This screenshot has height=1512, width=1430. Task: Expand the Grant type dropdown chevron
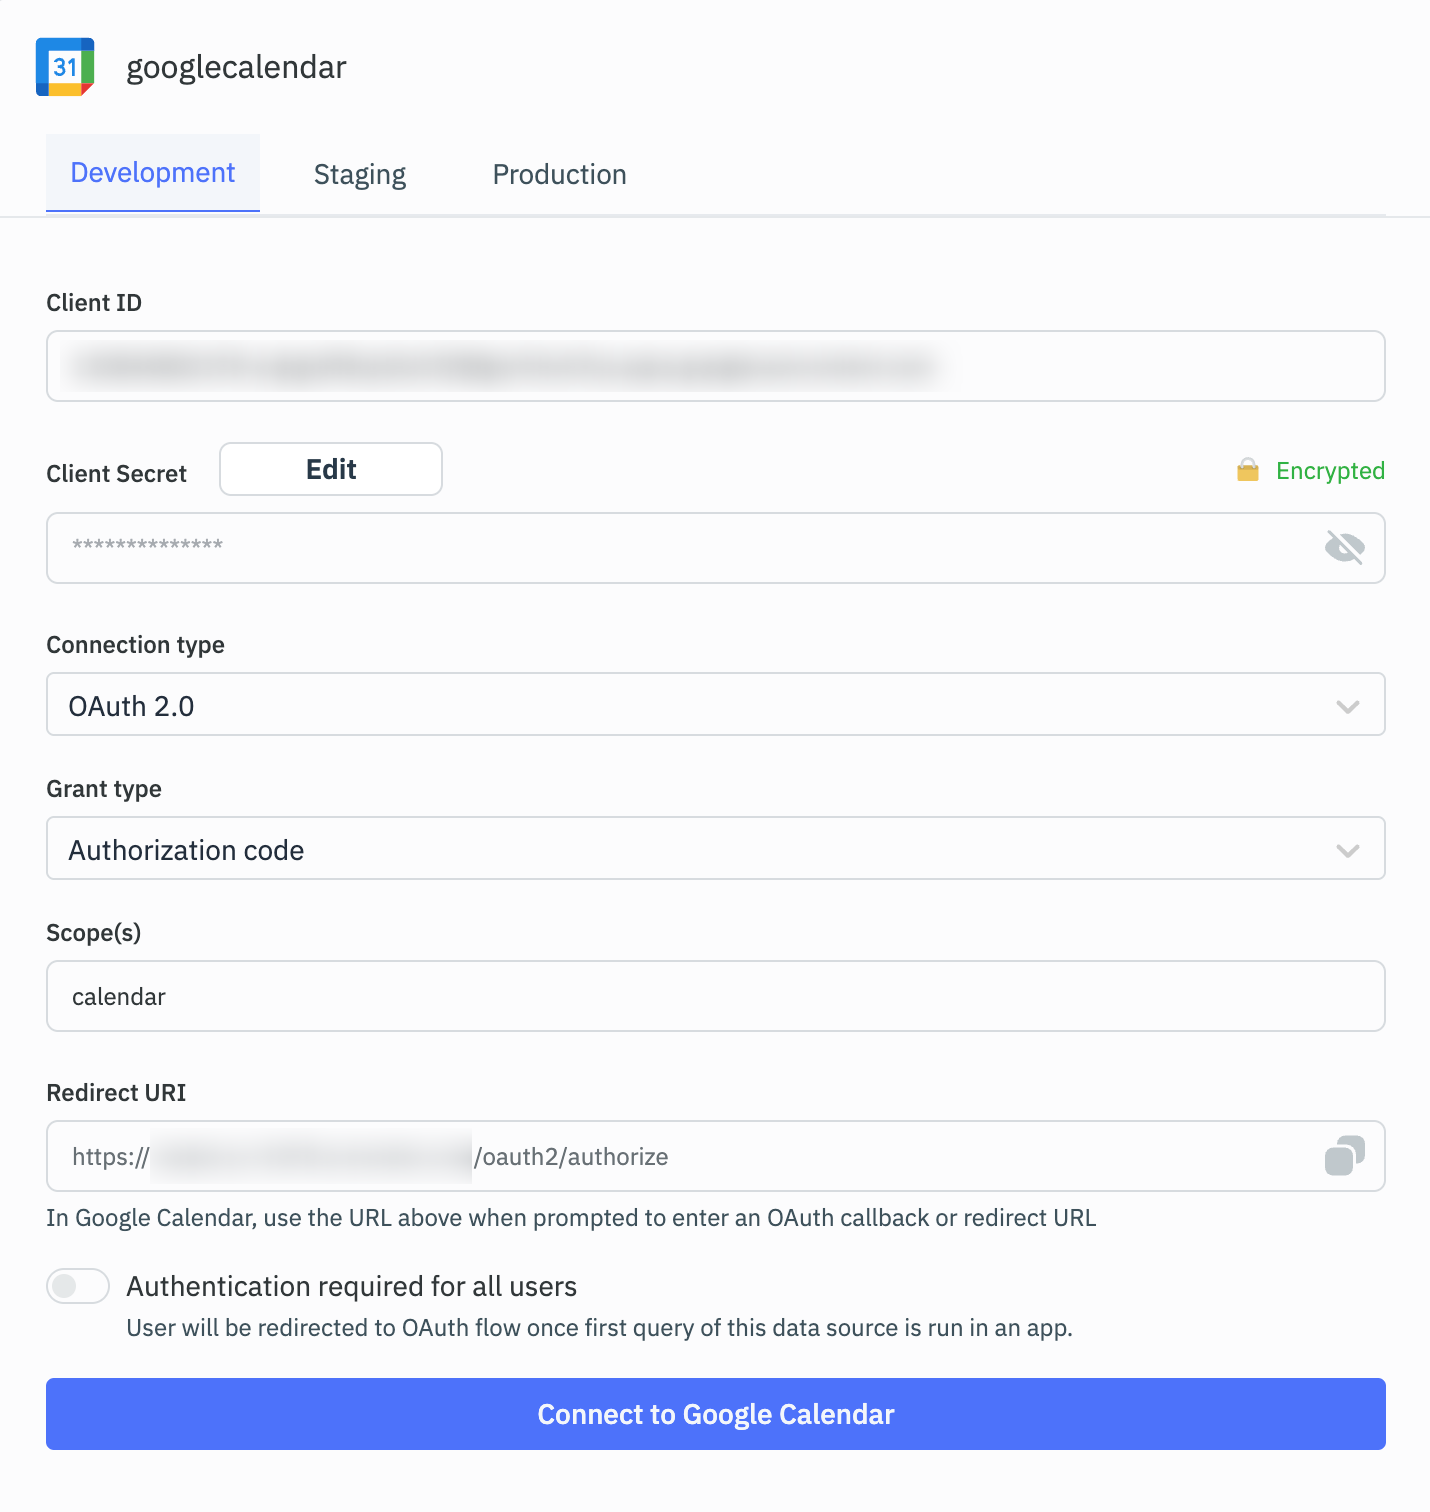coord(1347,850)
